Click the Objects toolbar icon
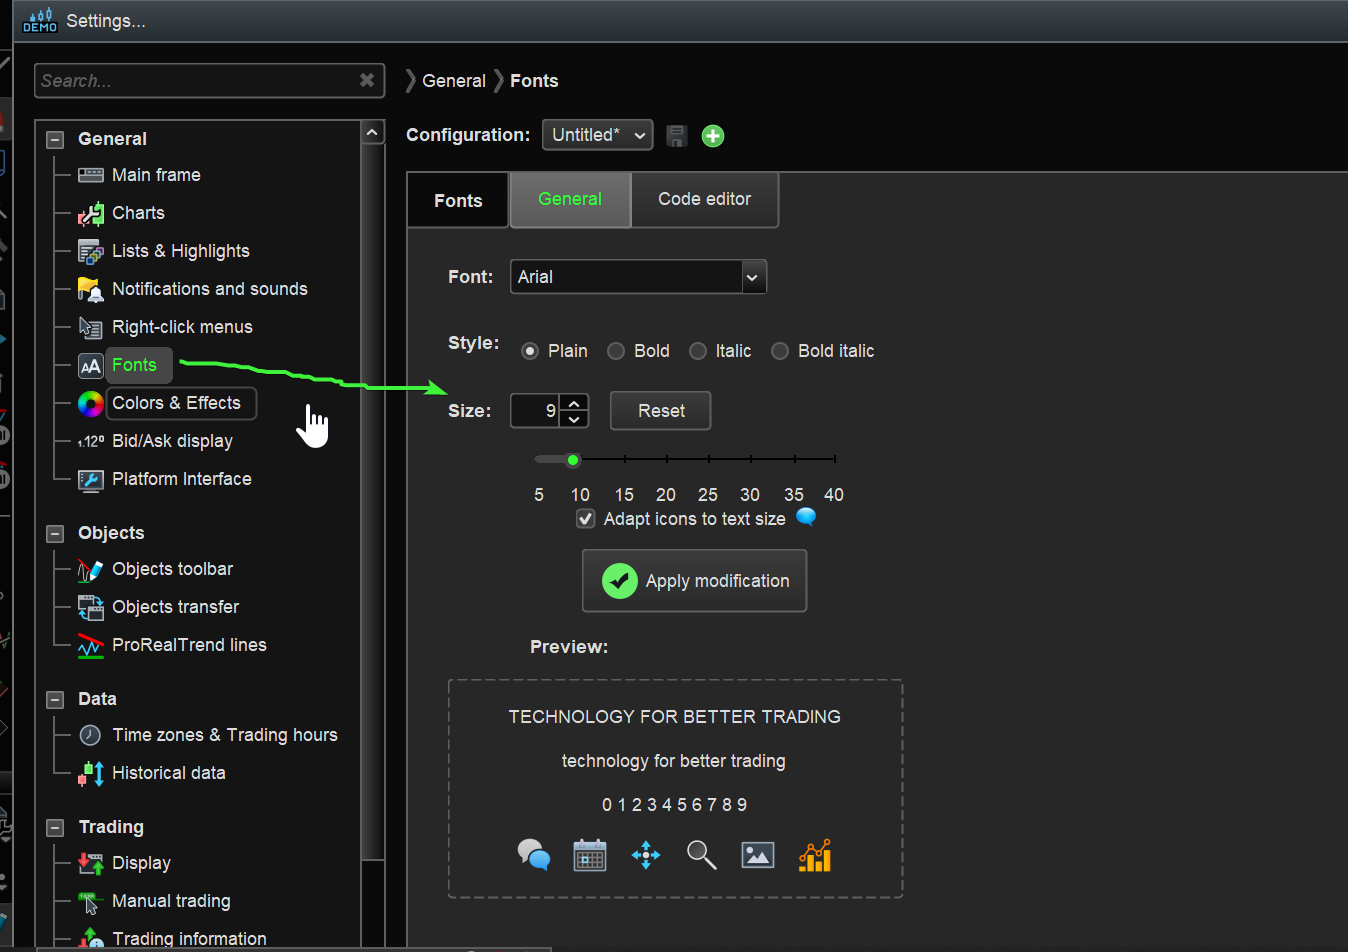The height and width of the screenshot is (952, 1348). coord(91,569)
